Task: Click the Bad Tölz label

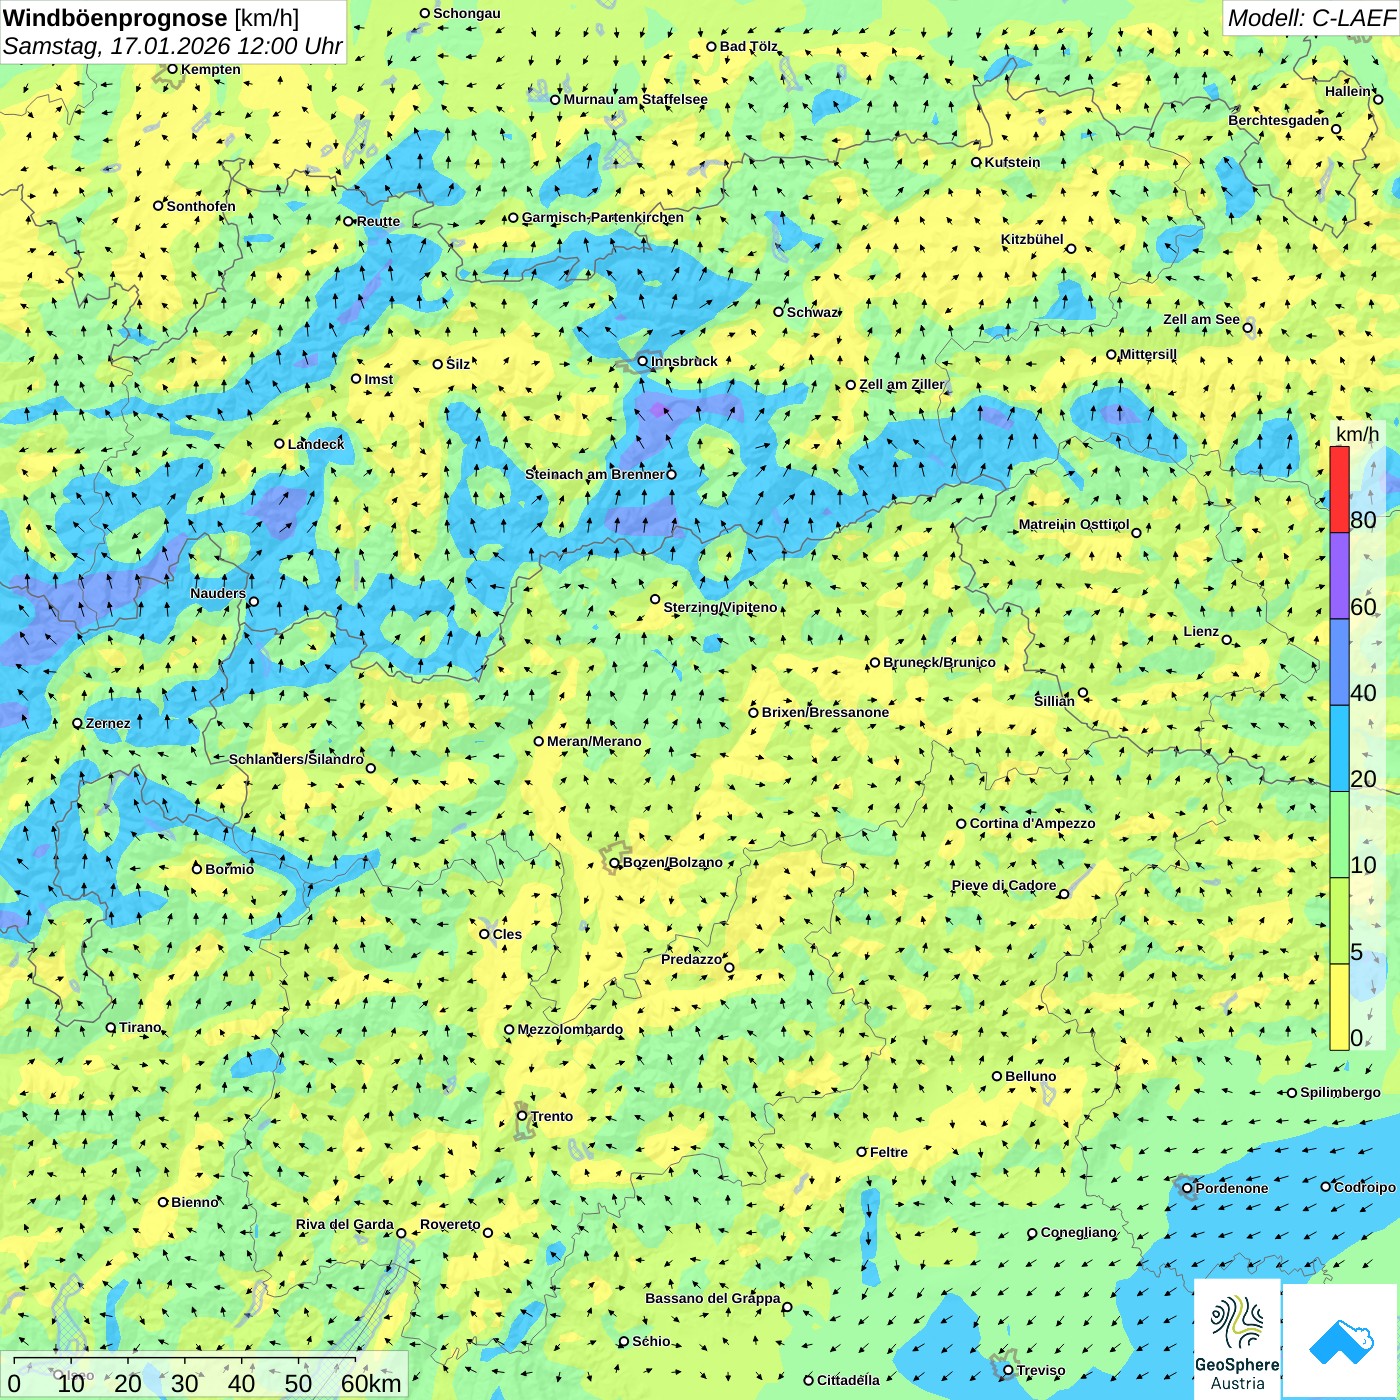Action: pos(749,46)
